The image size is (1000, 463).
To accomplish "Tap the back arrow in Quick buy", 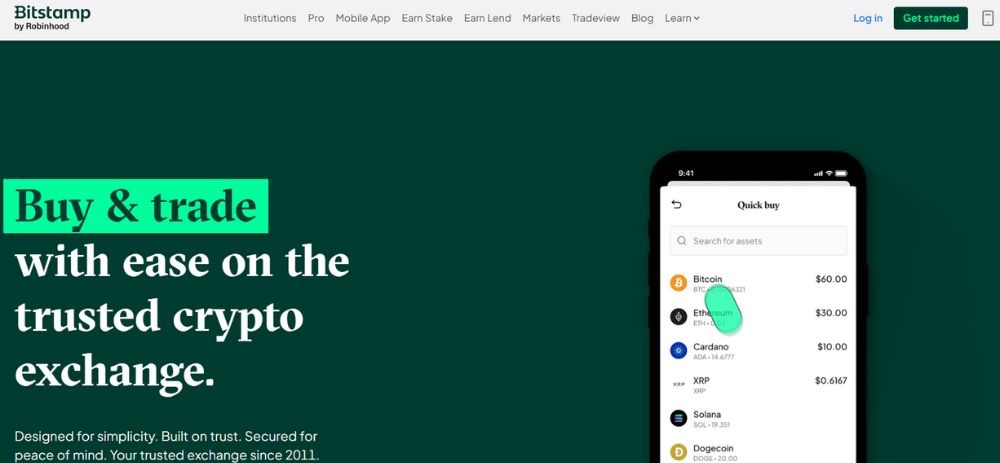I will point(677,205).
